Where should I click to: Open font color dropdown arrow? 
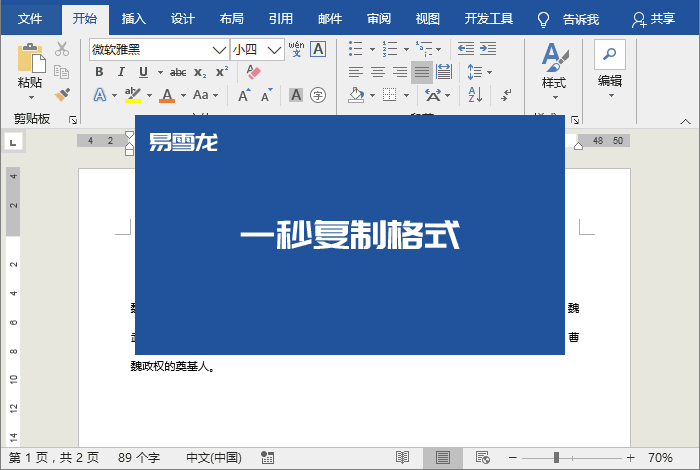click(x=183, y=95)
